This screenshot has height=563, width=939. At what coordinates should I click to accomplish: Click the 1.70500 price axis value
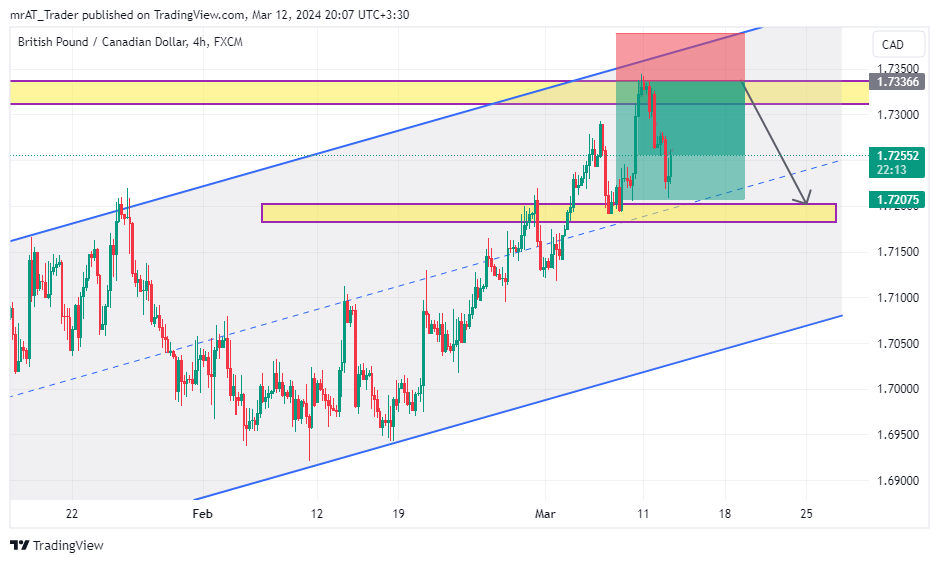click(898, 343)
